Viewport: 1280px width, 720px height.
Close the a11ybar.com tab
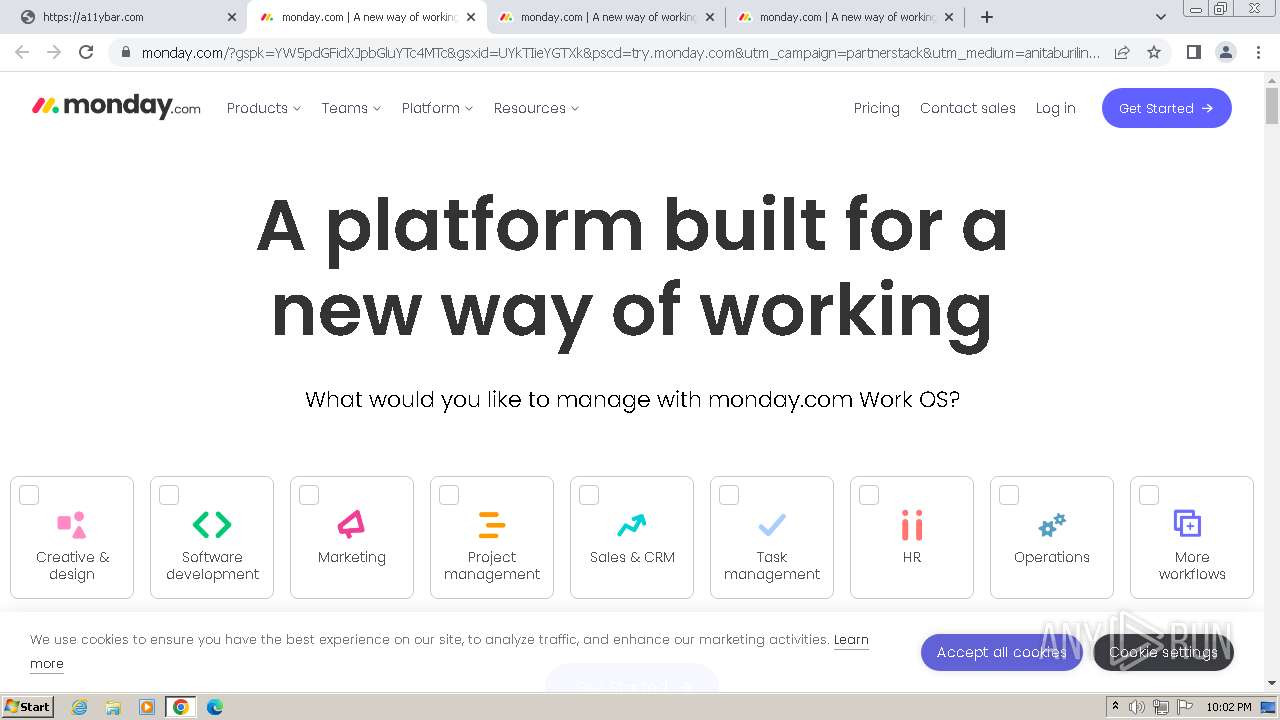232,17
